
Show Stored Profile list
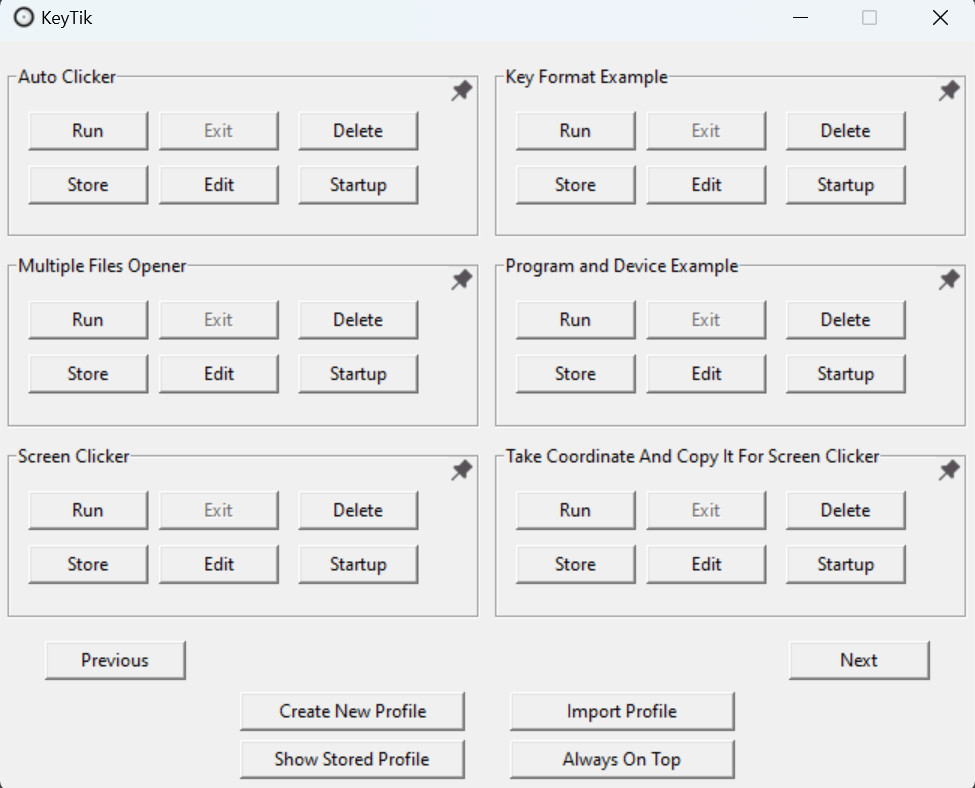coord(352,759)
